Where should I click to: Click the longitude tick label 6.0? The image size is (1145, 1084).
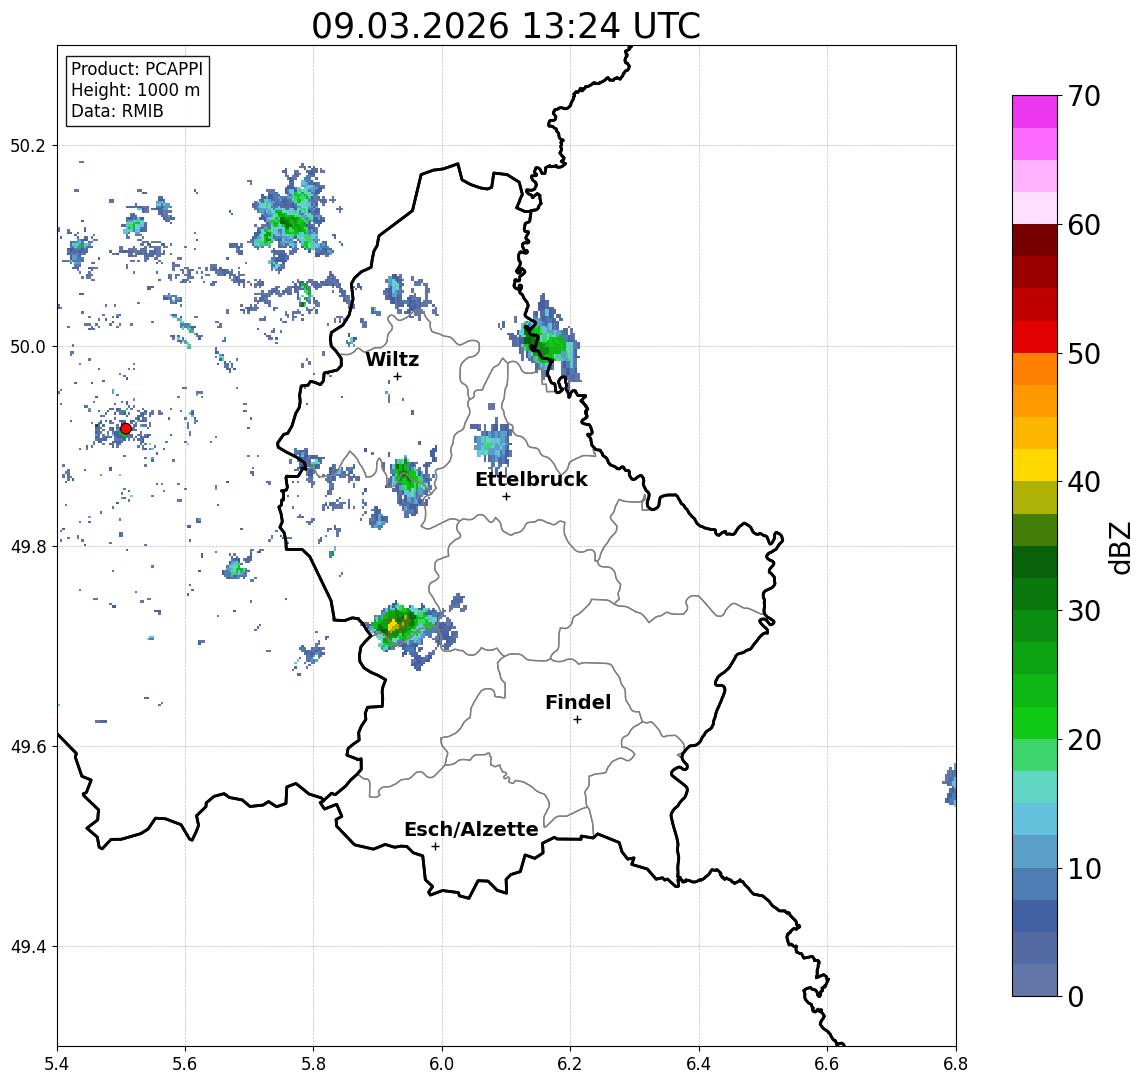[442, 1064]
